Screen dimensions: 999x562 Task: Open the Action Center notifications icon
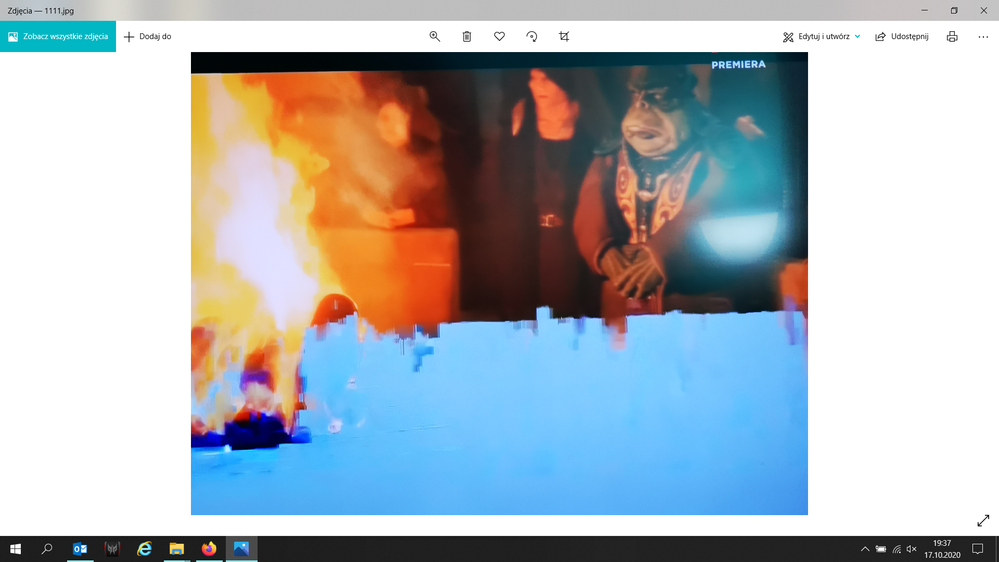point(977,549)
